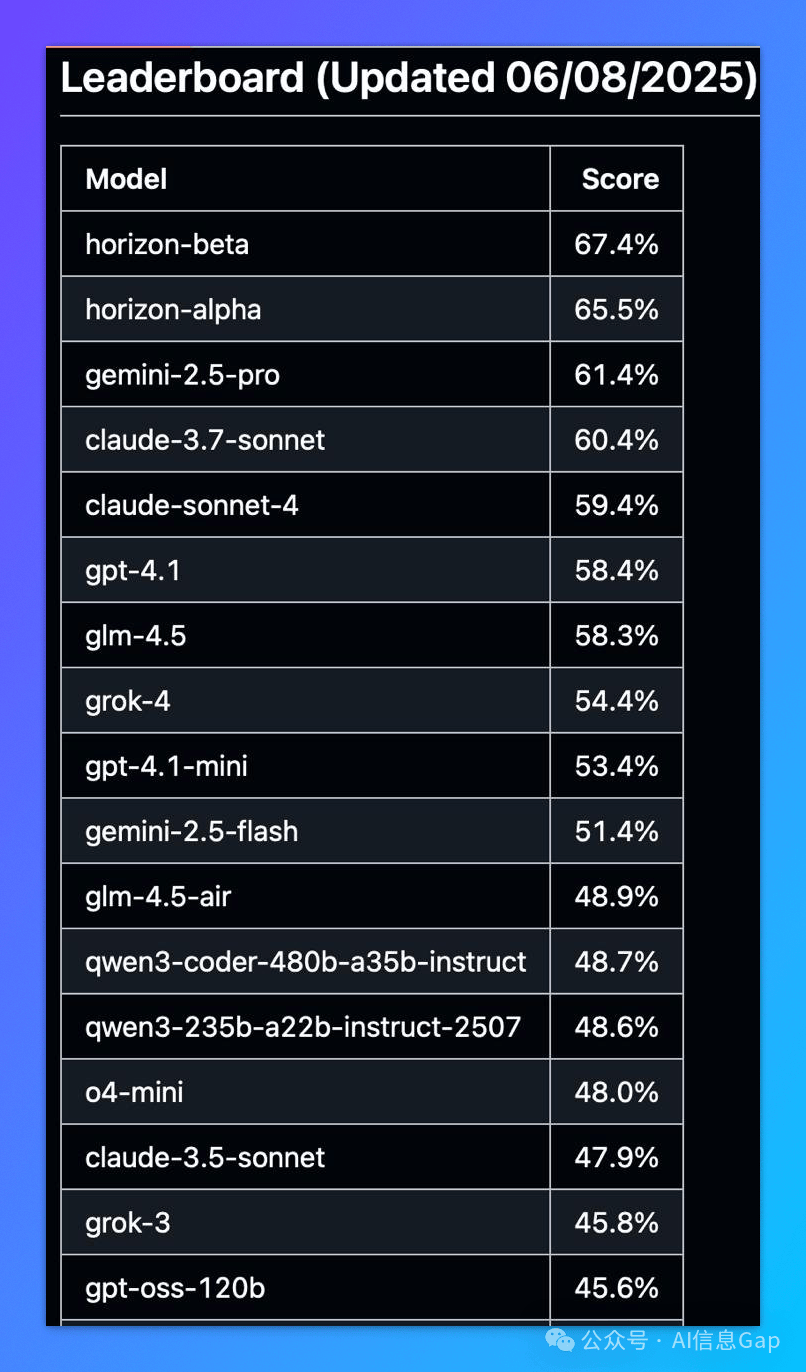Click gemini-2.5-flash in the table
Screen dimensions: 806x1372
click(x=191, y=831)
